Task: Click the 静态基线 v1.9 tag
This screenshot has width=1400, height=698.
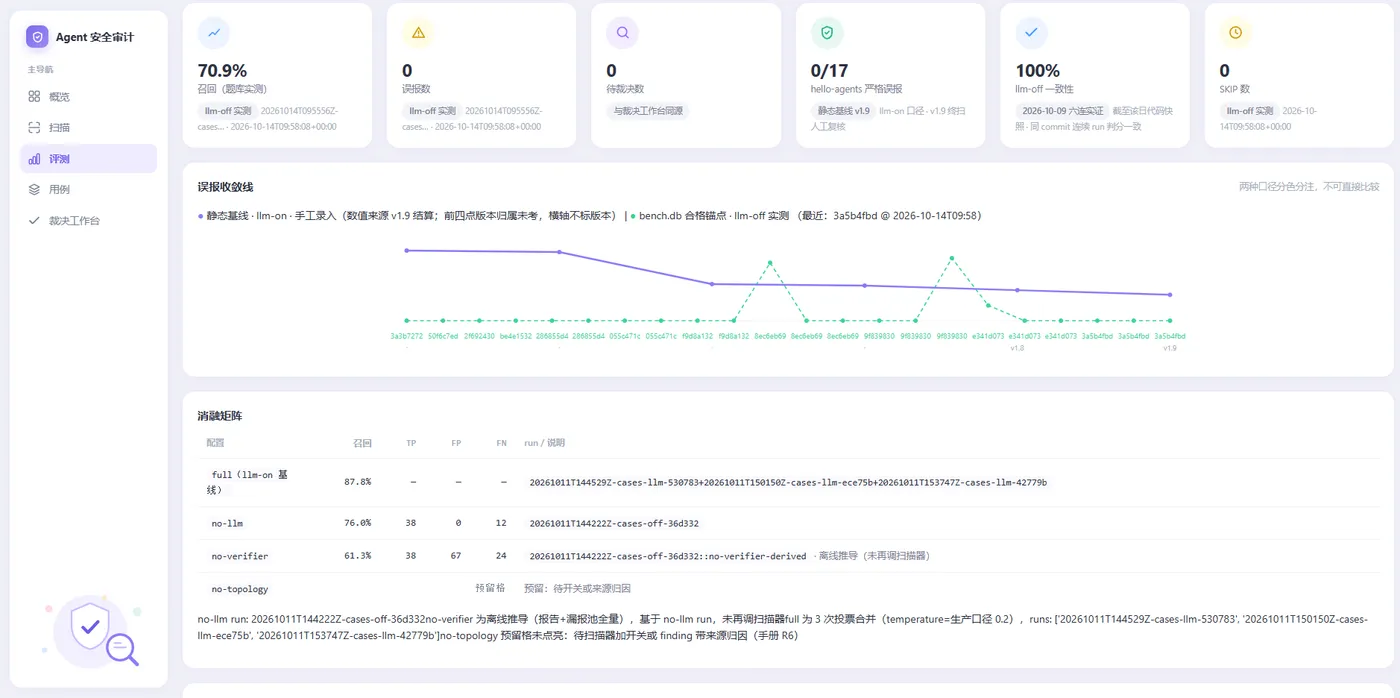Action: [843, 111]
